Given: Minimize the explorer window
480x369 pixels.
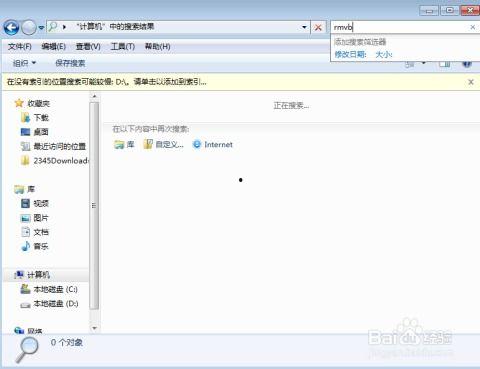Looking at the screenshot, I should 429,10.
